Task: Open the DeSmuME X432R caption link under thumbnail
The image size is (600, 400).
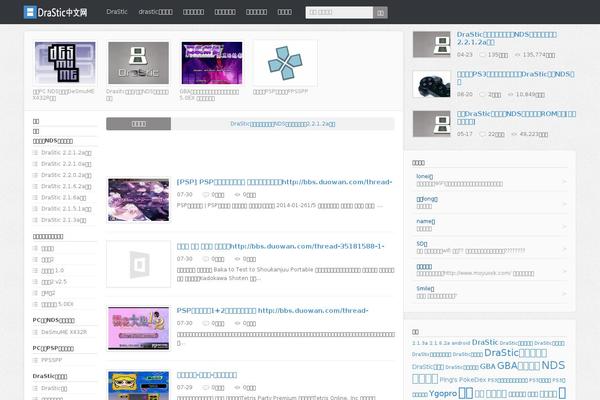Action: [64, 95]
